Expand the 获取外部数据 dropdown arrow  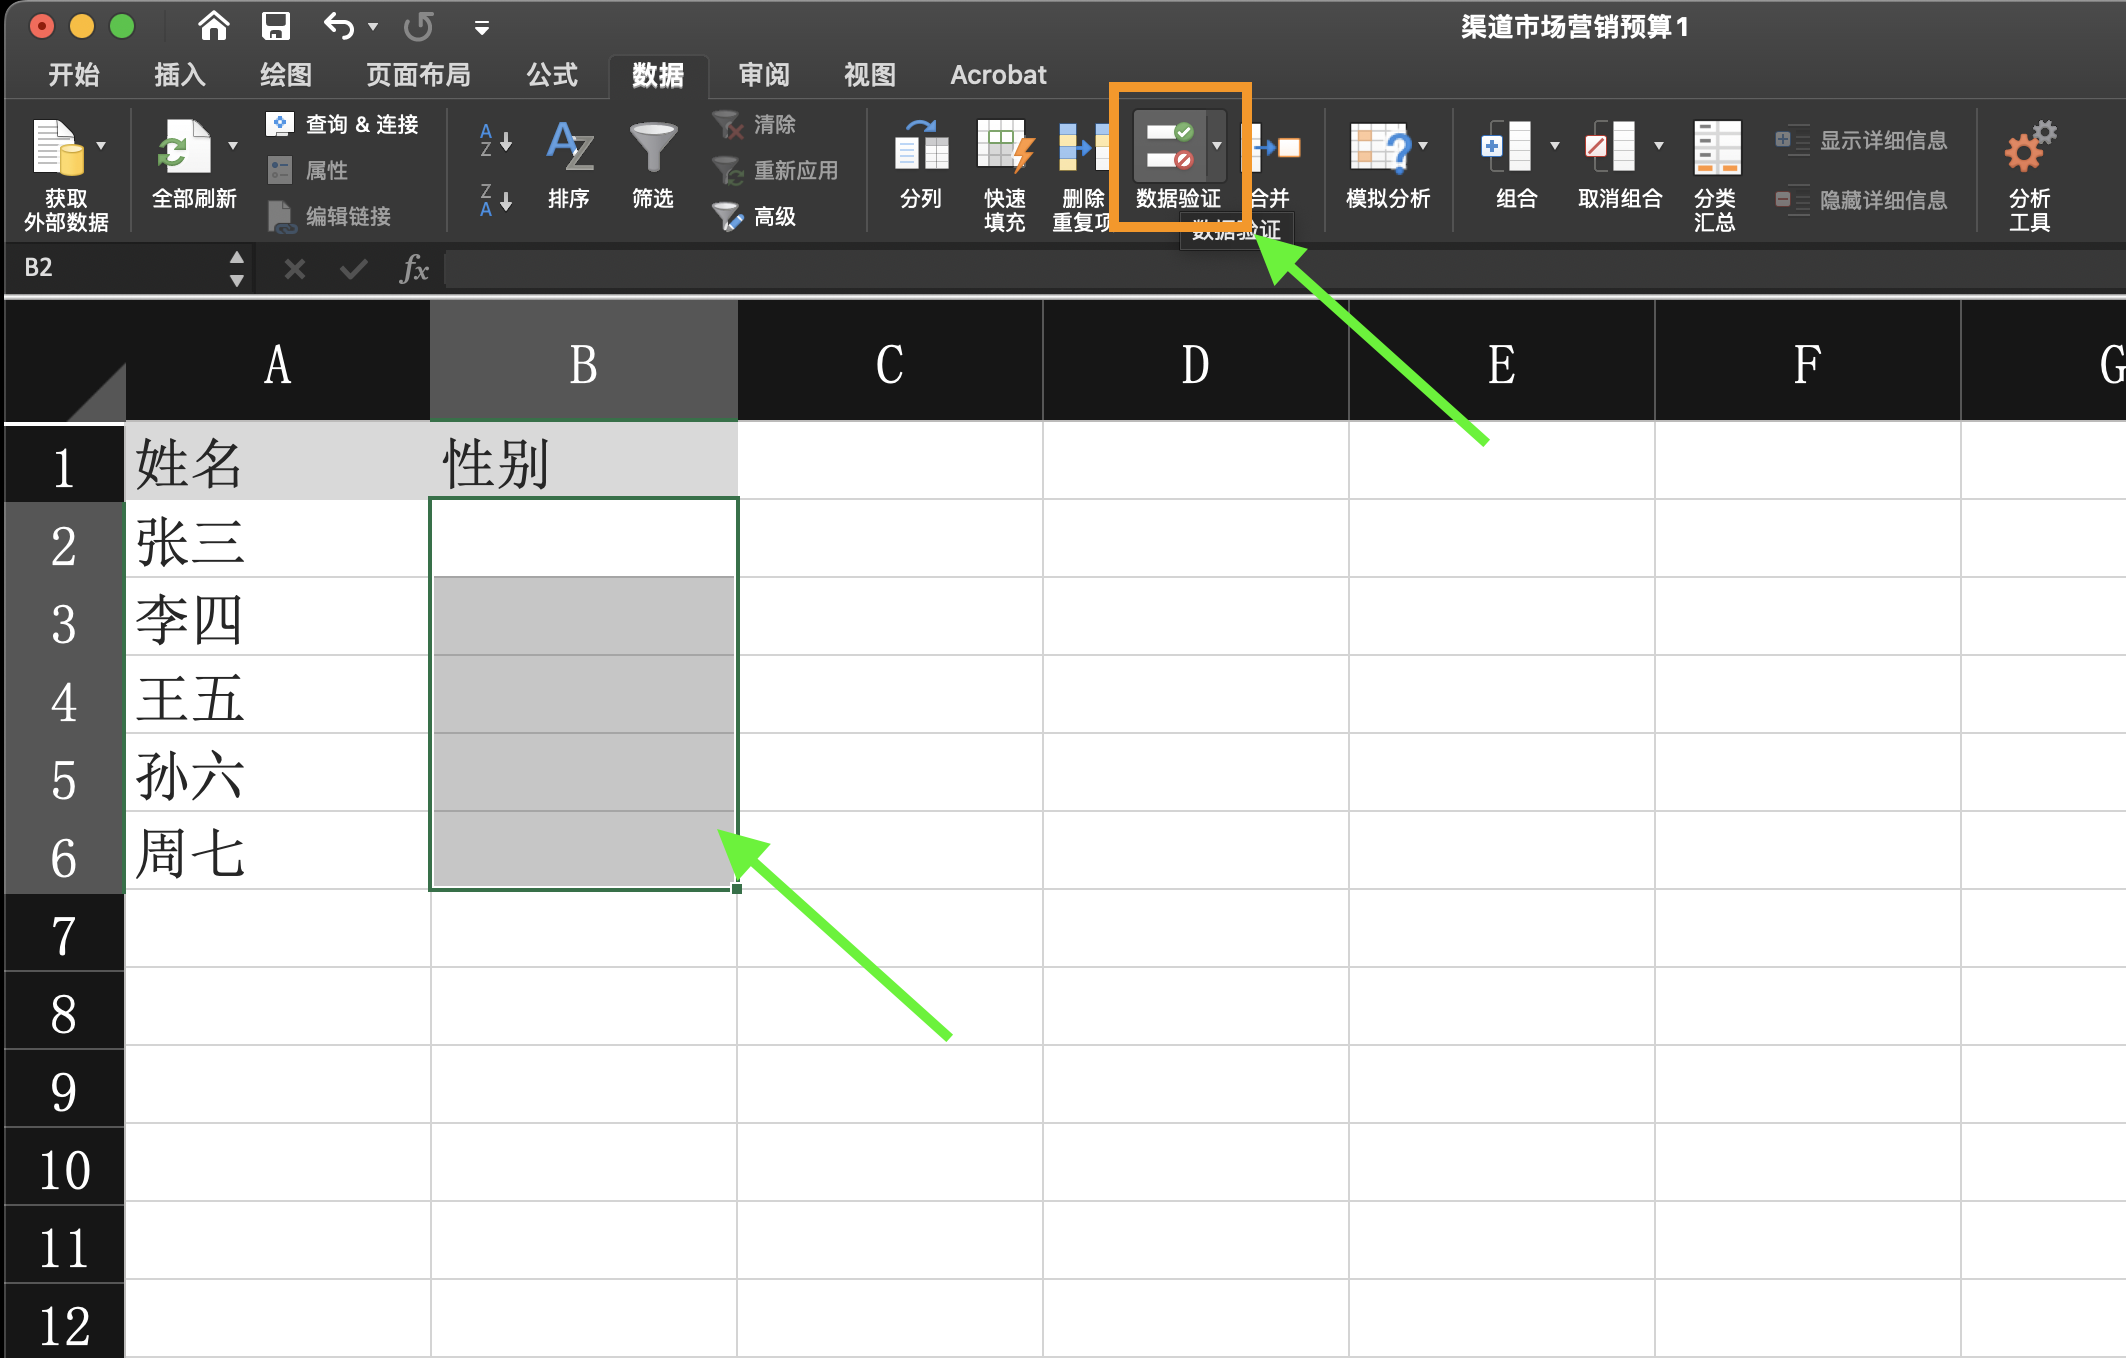101,147
